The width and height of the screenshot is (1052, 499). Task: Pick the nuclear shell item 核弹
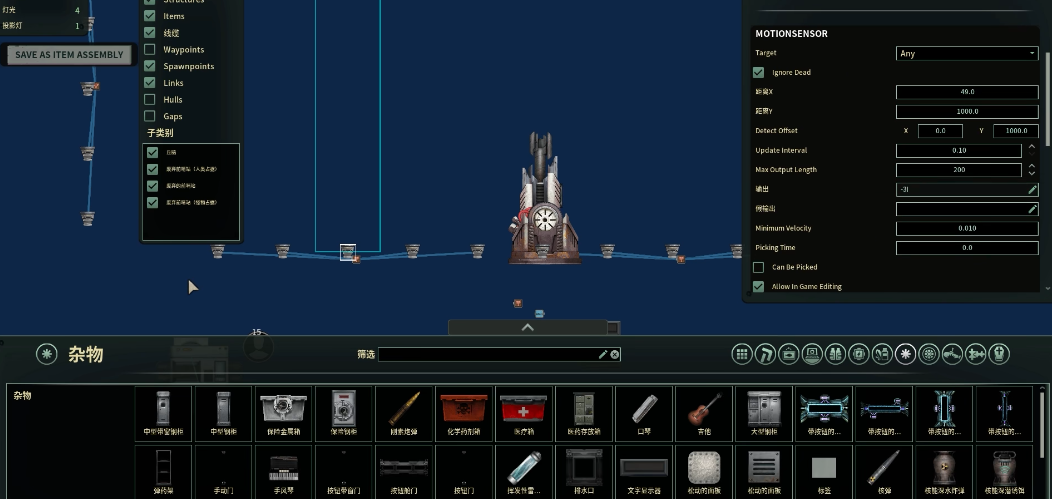[x=884, y=472]
